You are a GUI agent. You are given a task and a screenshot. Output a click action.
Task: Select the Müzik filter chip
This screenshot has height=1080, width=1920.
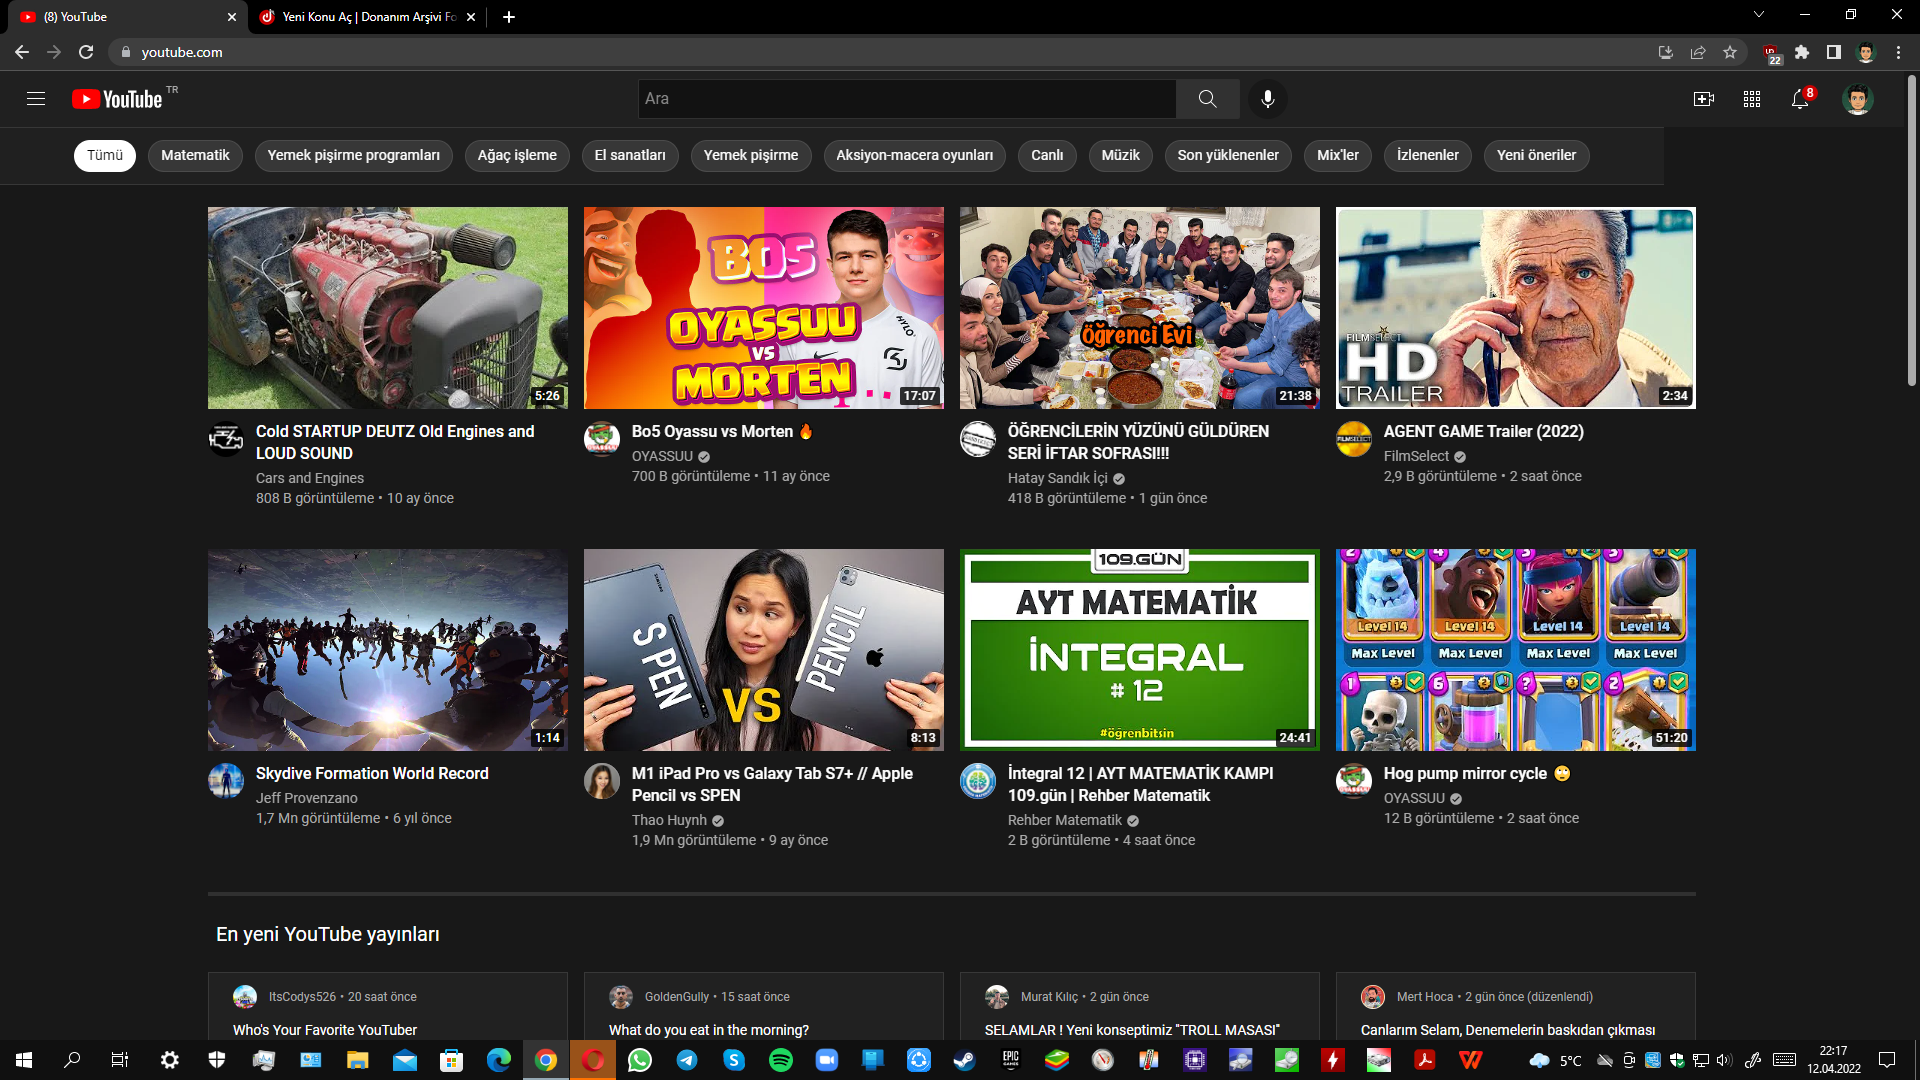point(1120,155)
